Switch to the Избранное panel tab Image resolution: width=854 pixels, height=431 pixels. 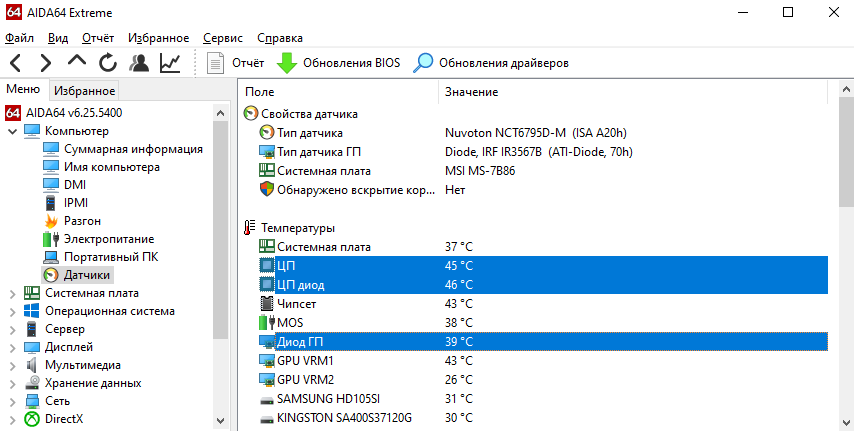click(84, 90)
